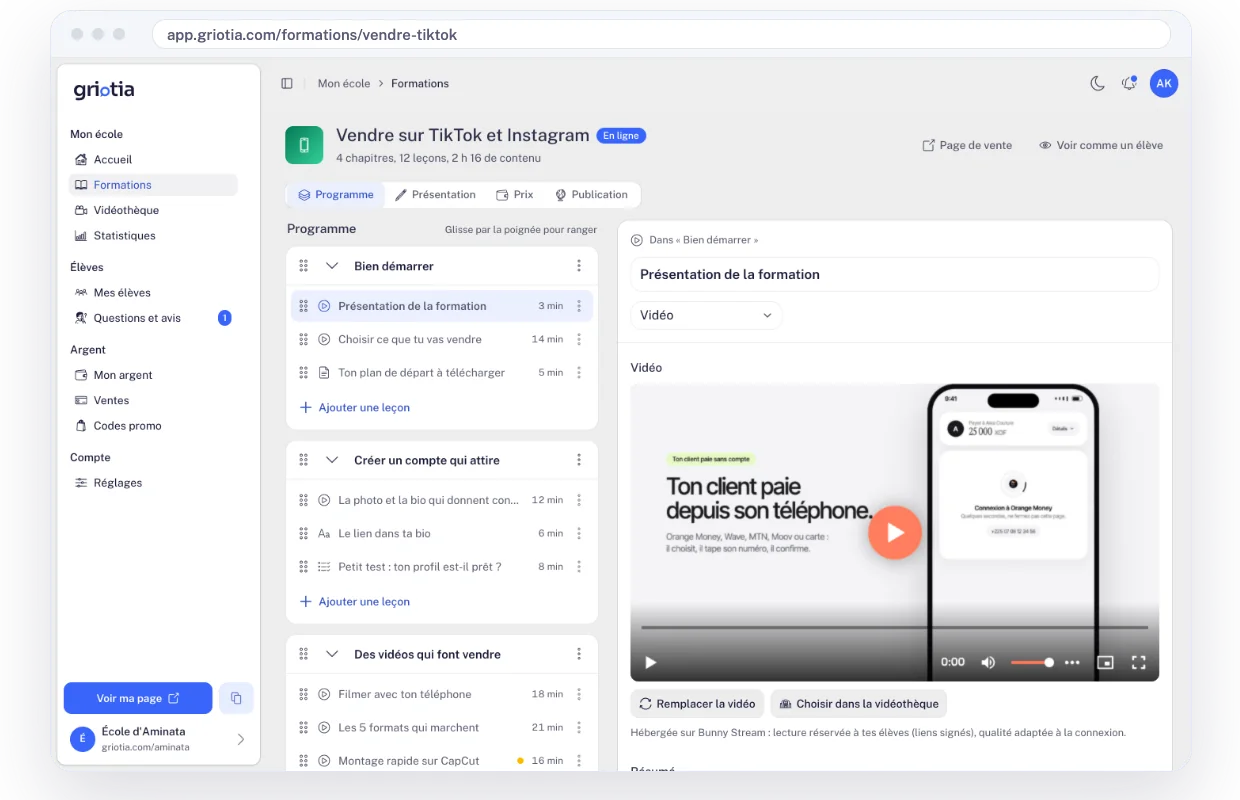Image resolution: width=1240 pixels, height=800 pixels.
Task: Switch to the Présentation tab
Action: (435, 195)
